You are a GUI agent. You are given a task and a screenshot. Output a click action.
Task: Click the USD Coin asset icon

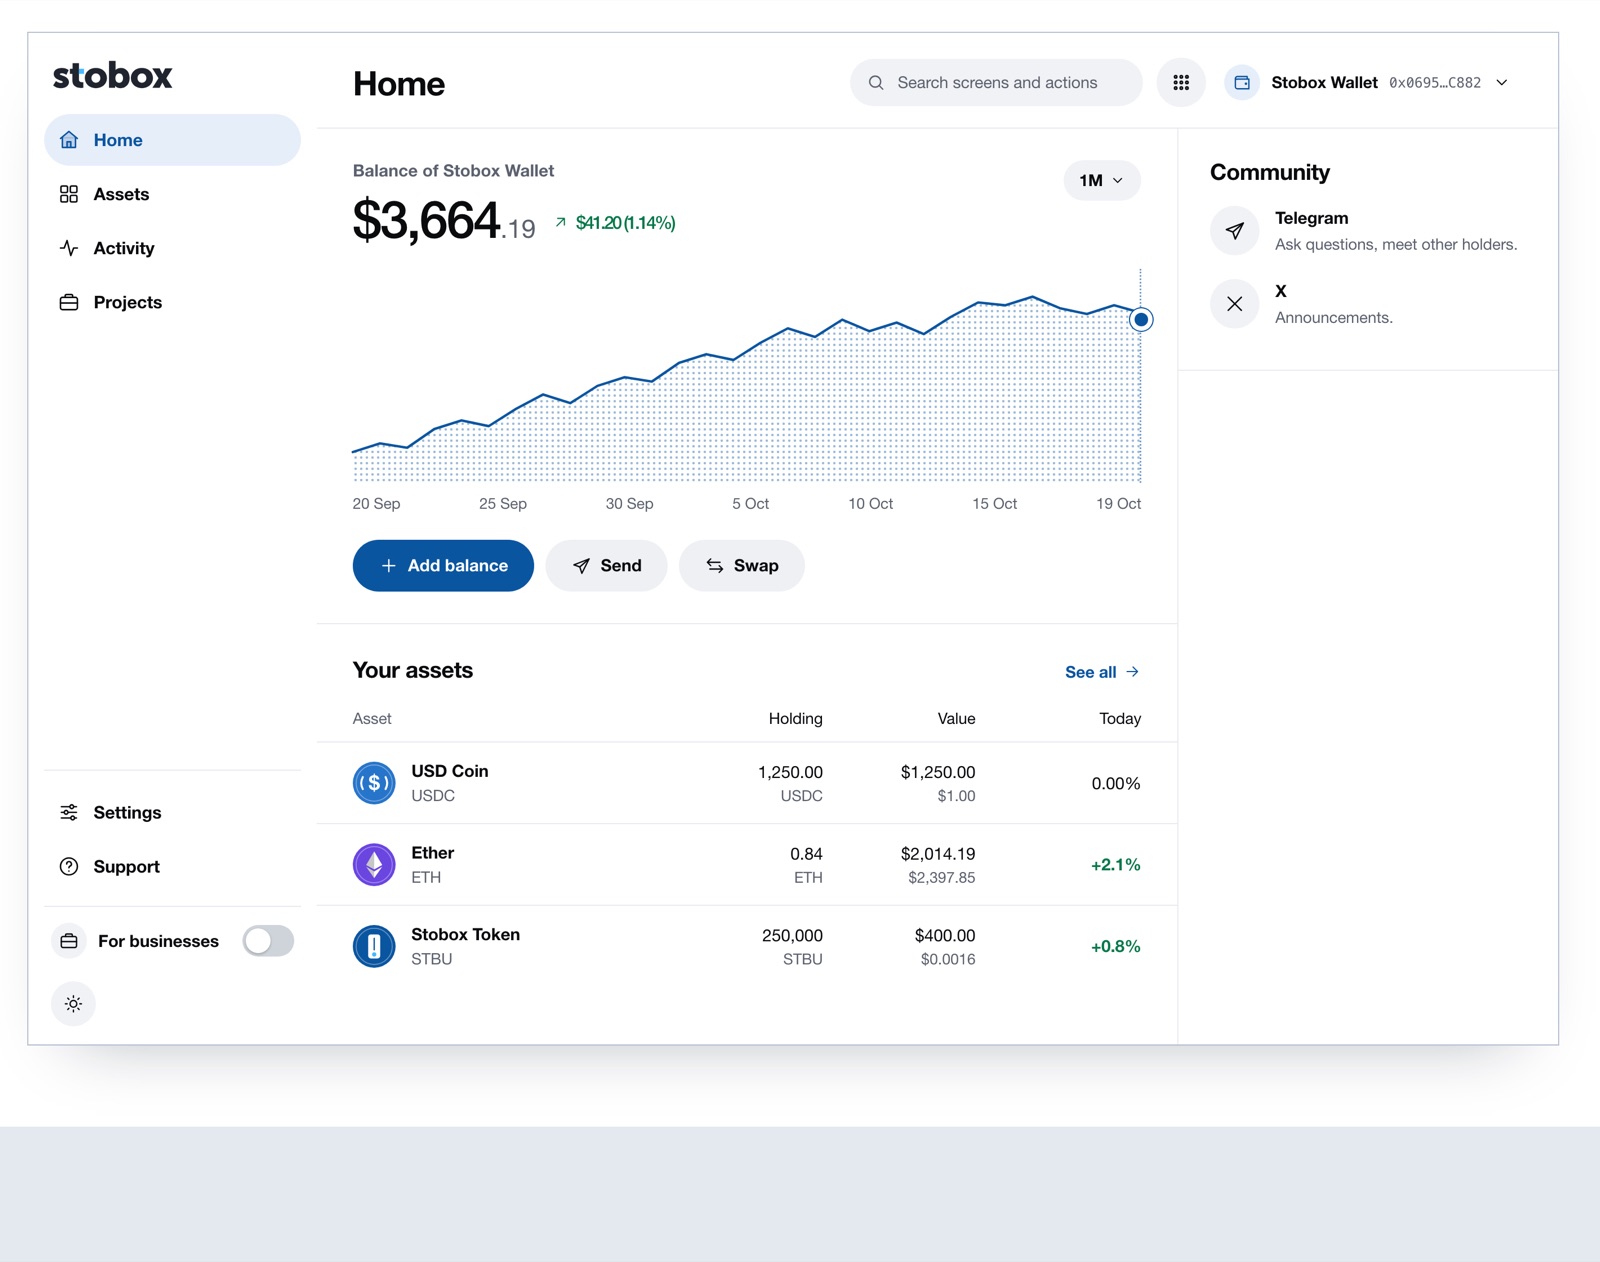374,783
